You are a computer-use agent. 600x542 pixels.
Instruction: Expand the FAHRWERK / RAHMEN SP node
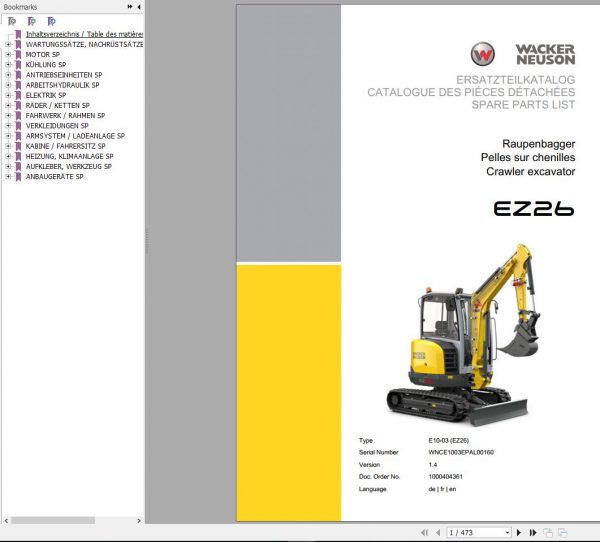coord(8,116)
